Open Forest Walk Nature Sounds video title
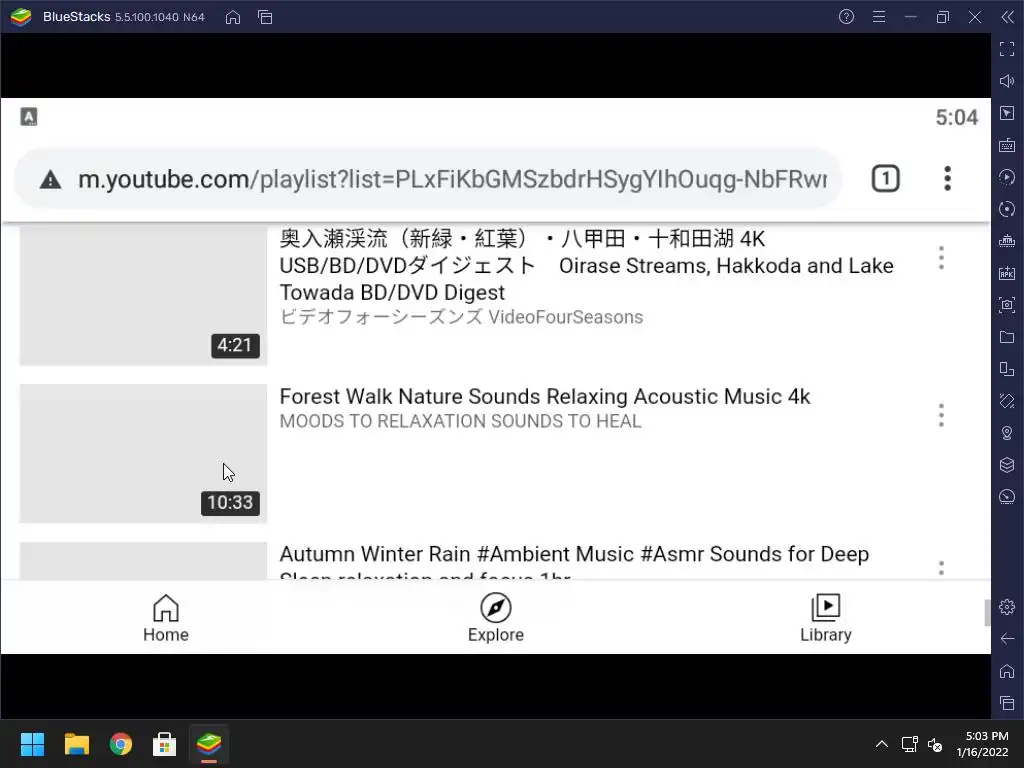1024x768 pixels. click(545, 396)
